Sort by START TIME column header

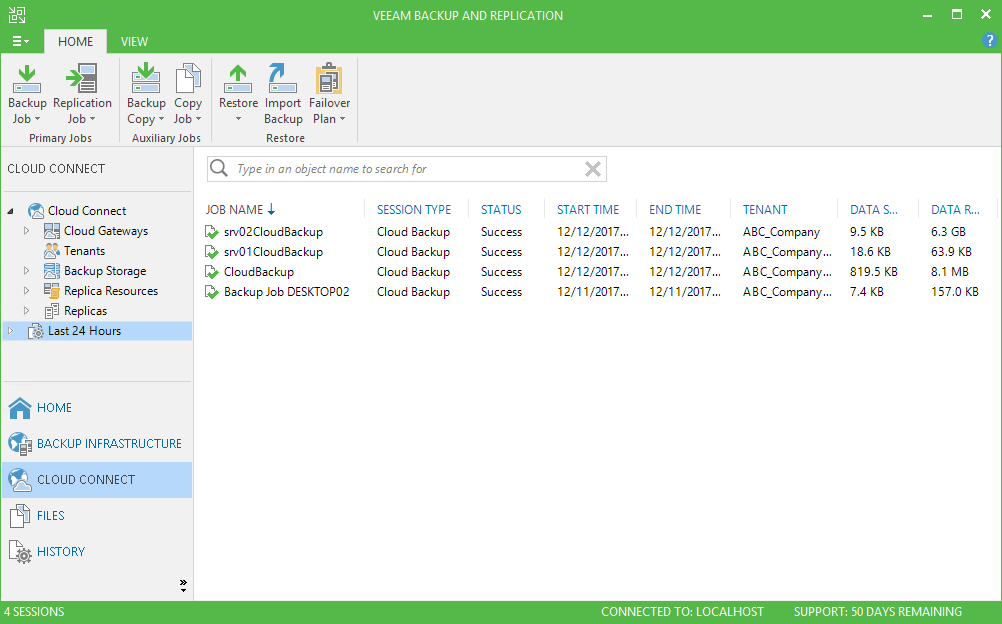590,210
